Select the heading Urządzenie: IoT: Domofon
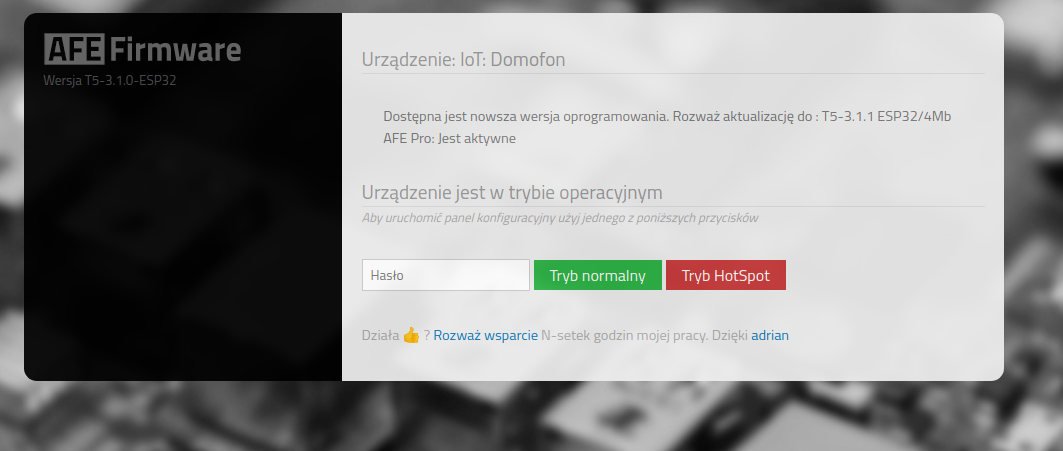The image size is (1063, 451). pos(463,60)
